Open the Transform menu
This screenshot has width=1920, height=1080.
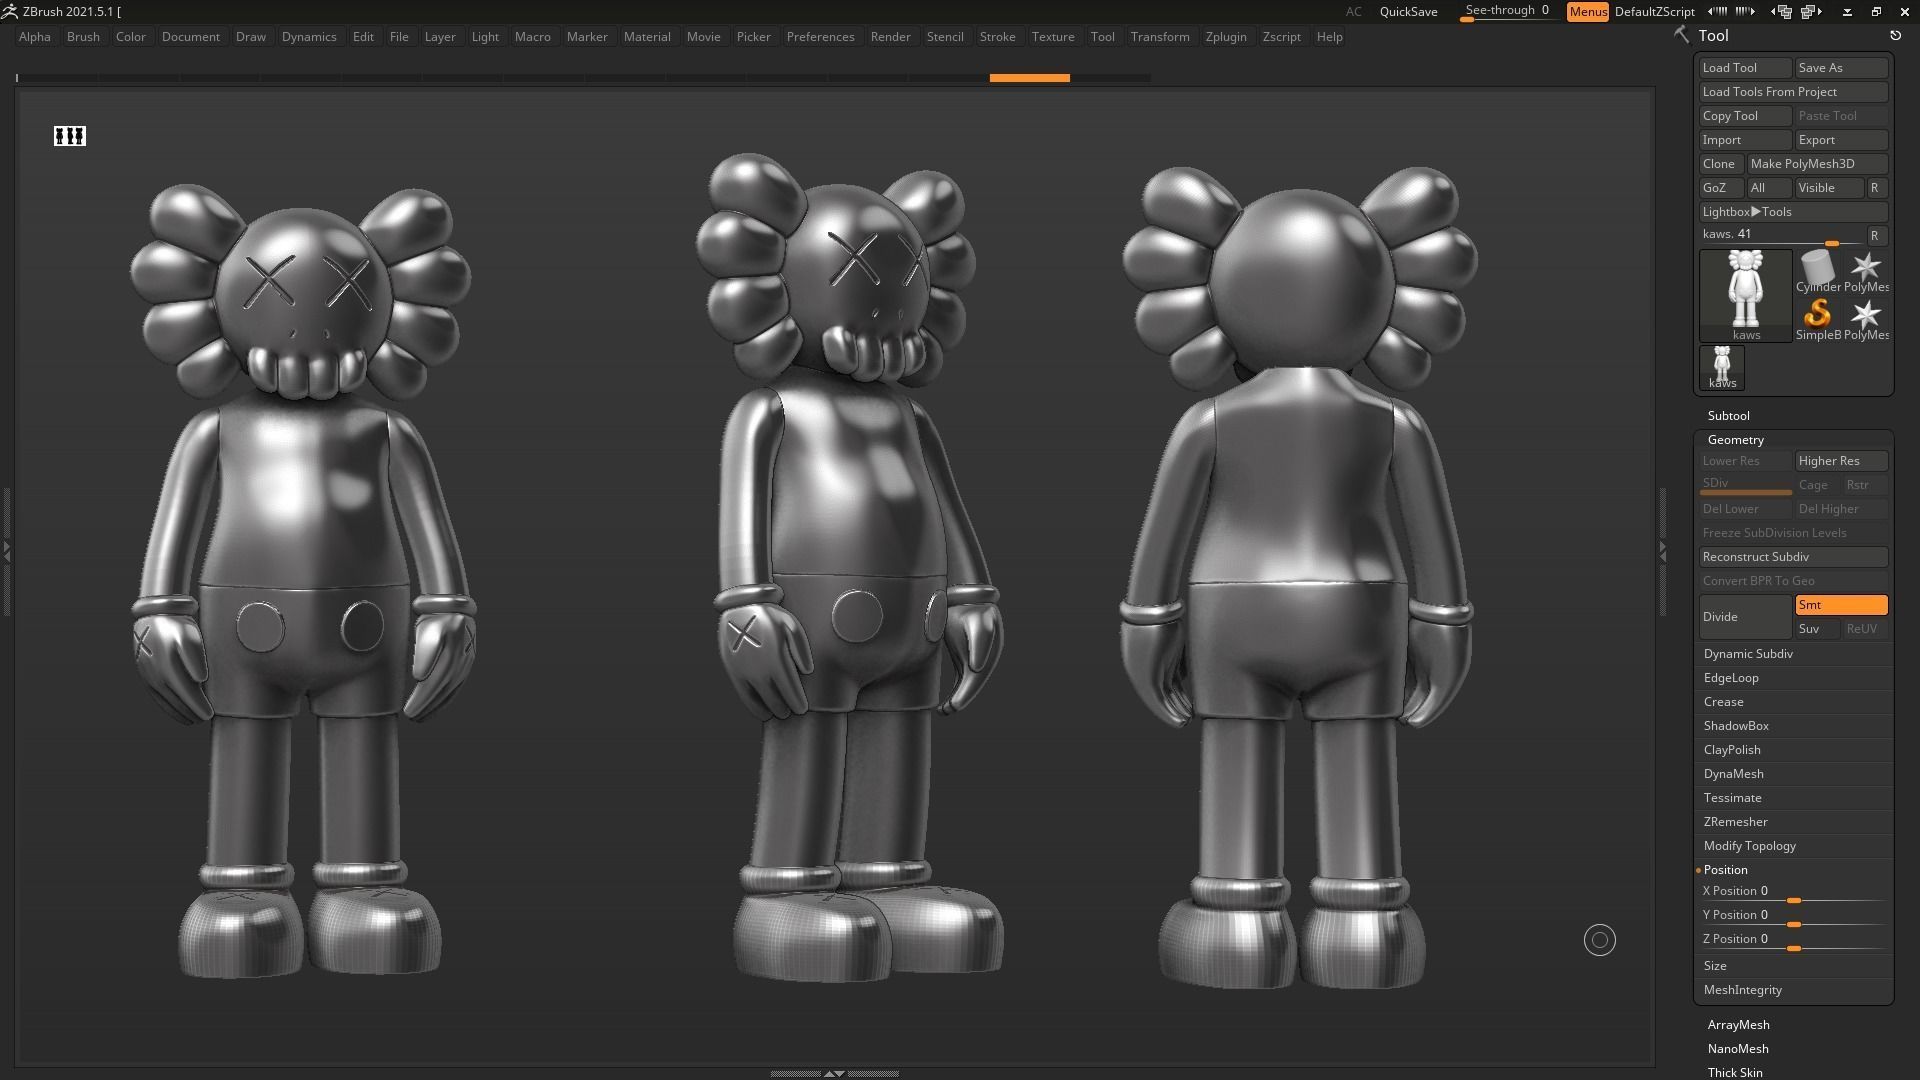click(1160, 37)
